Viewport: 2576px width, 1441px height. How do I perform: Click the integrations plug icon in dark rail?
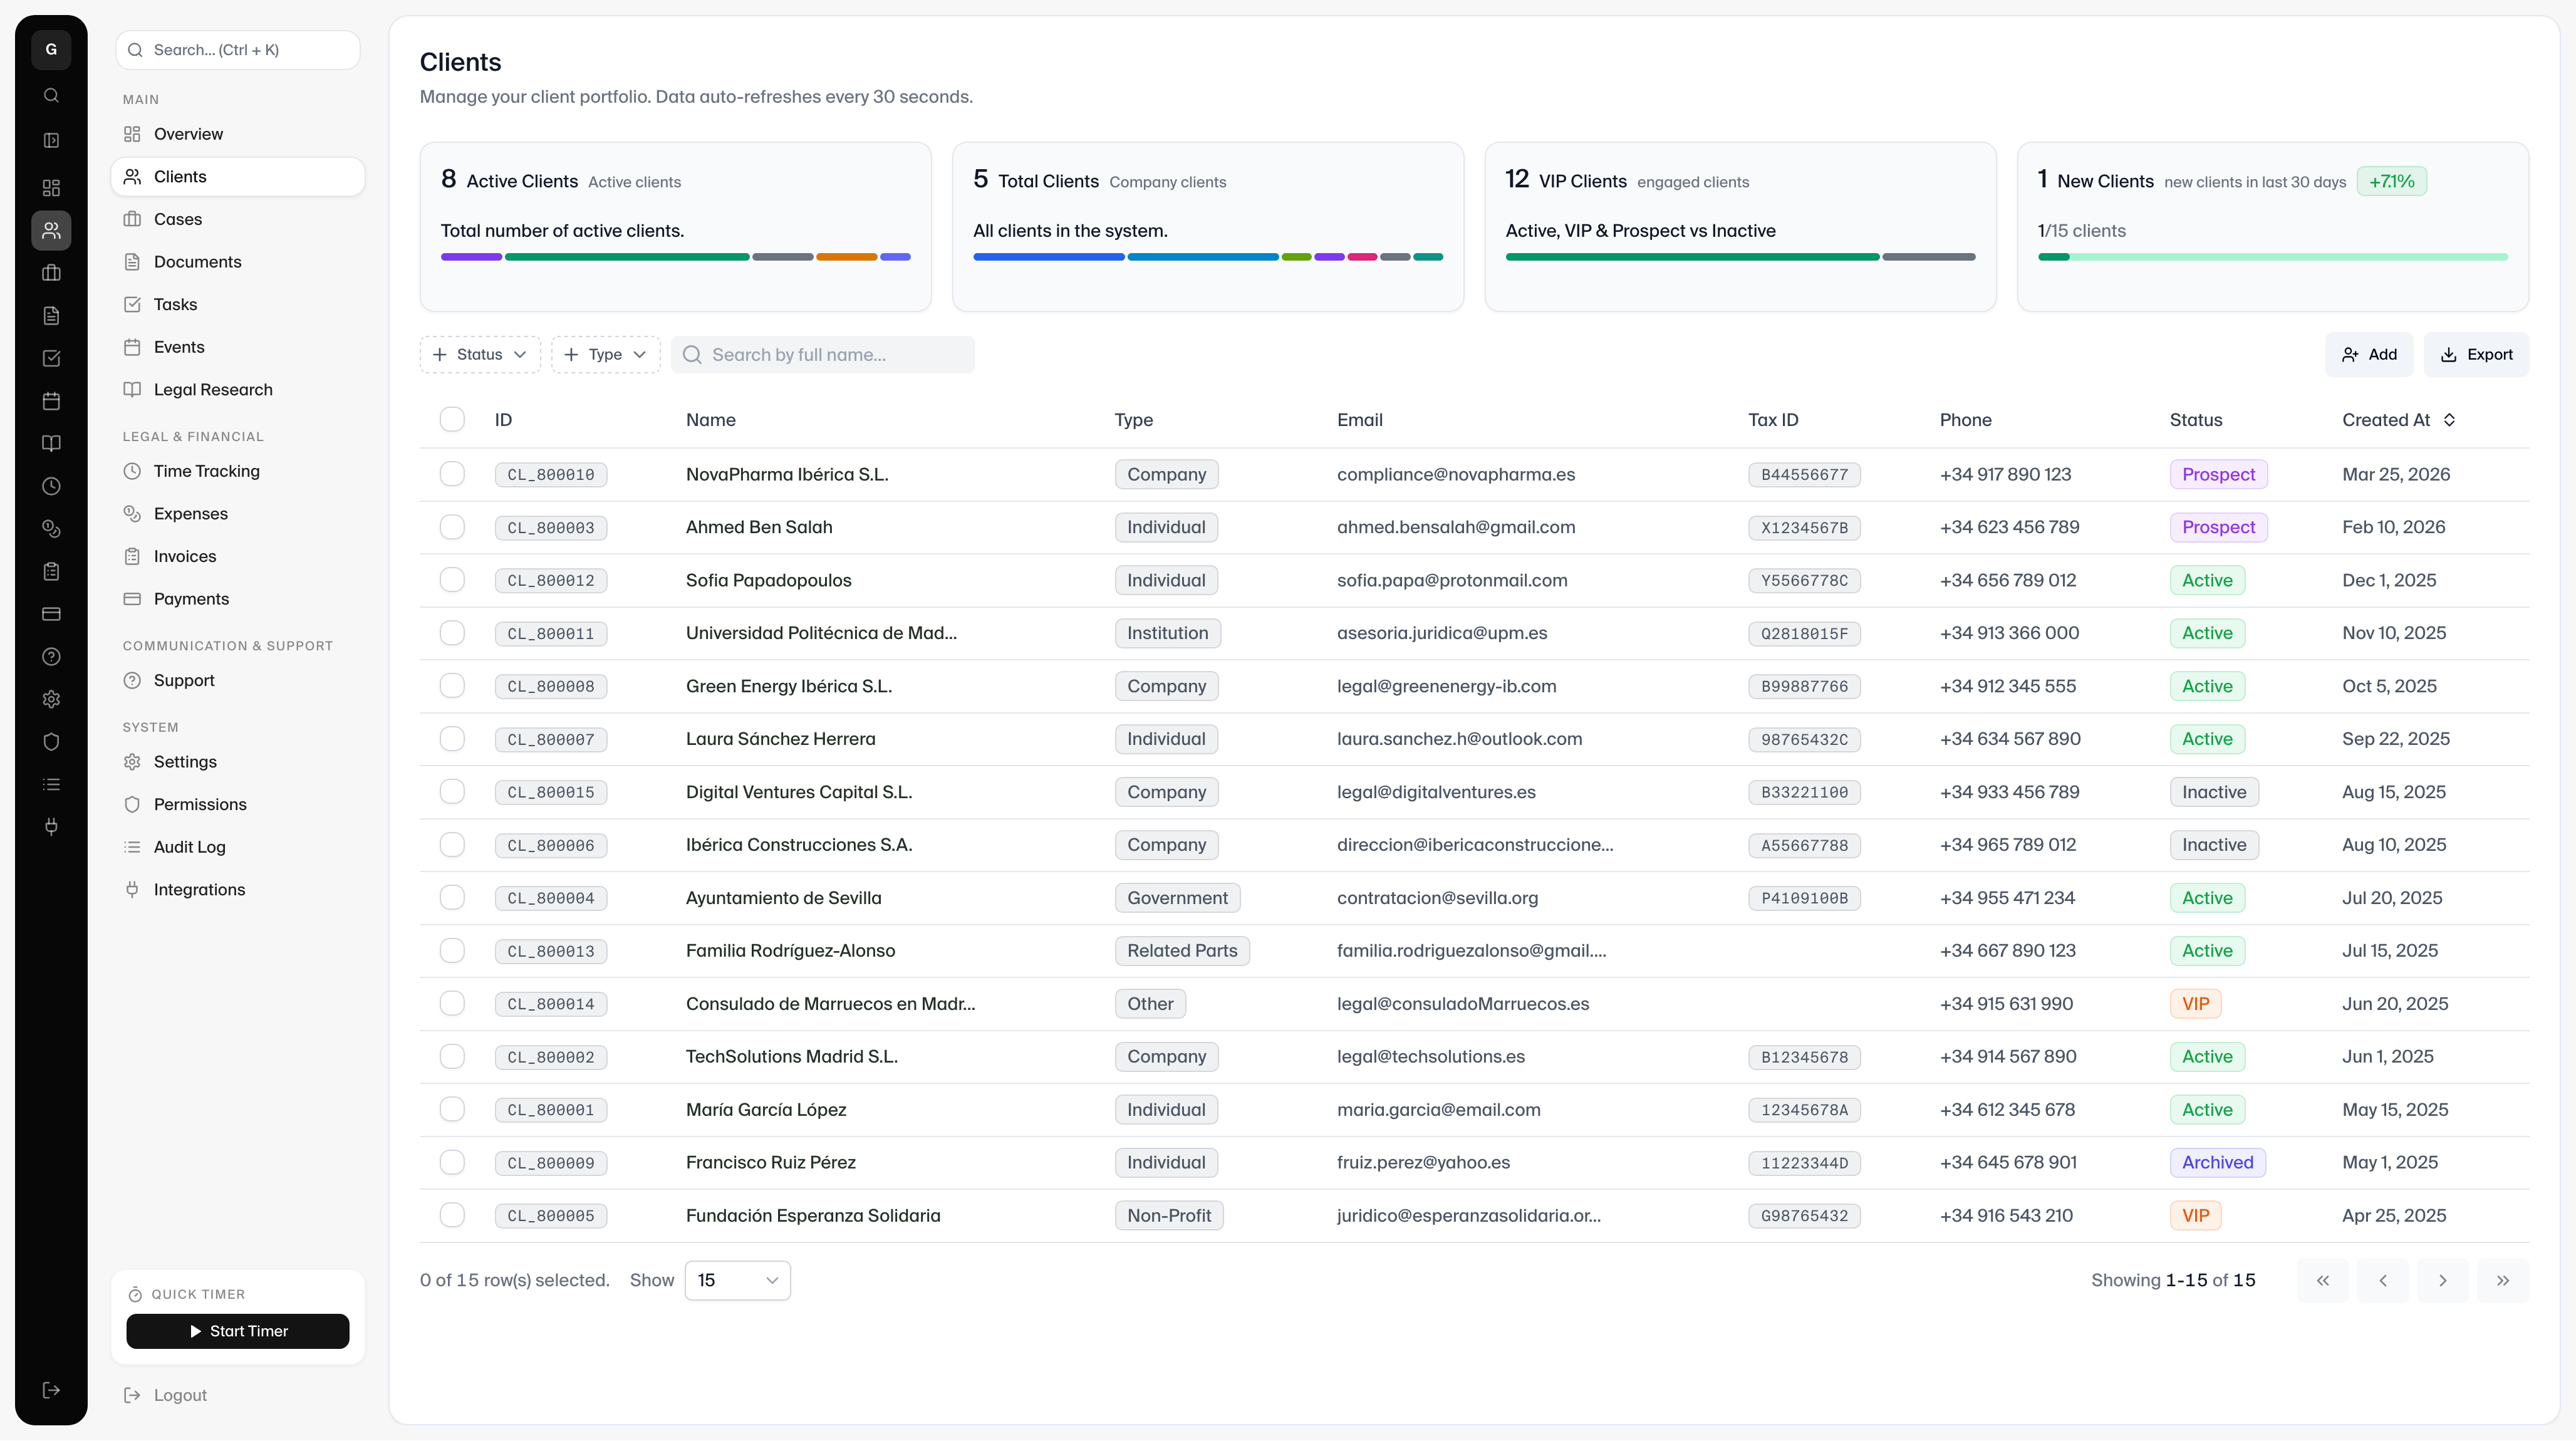tap(51, 827)
